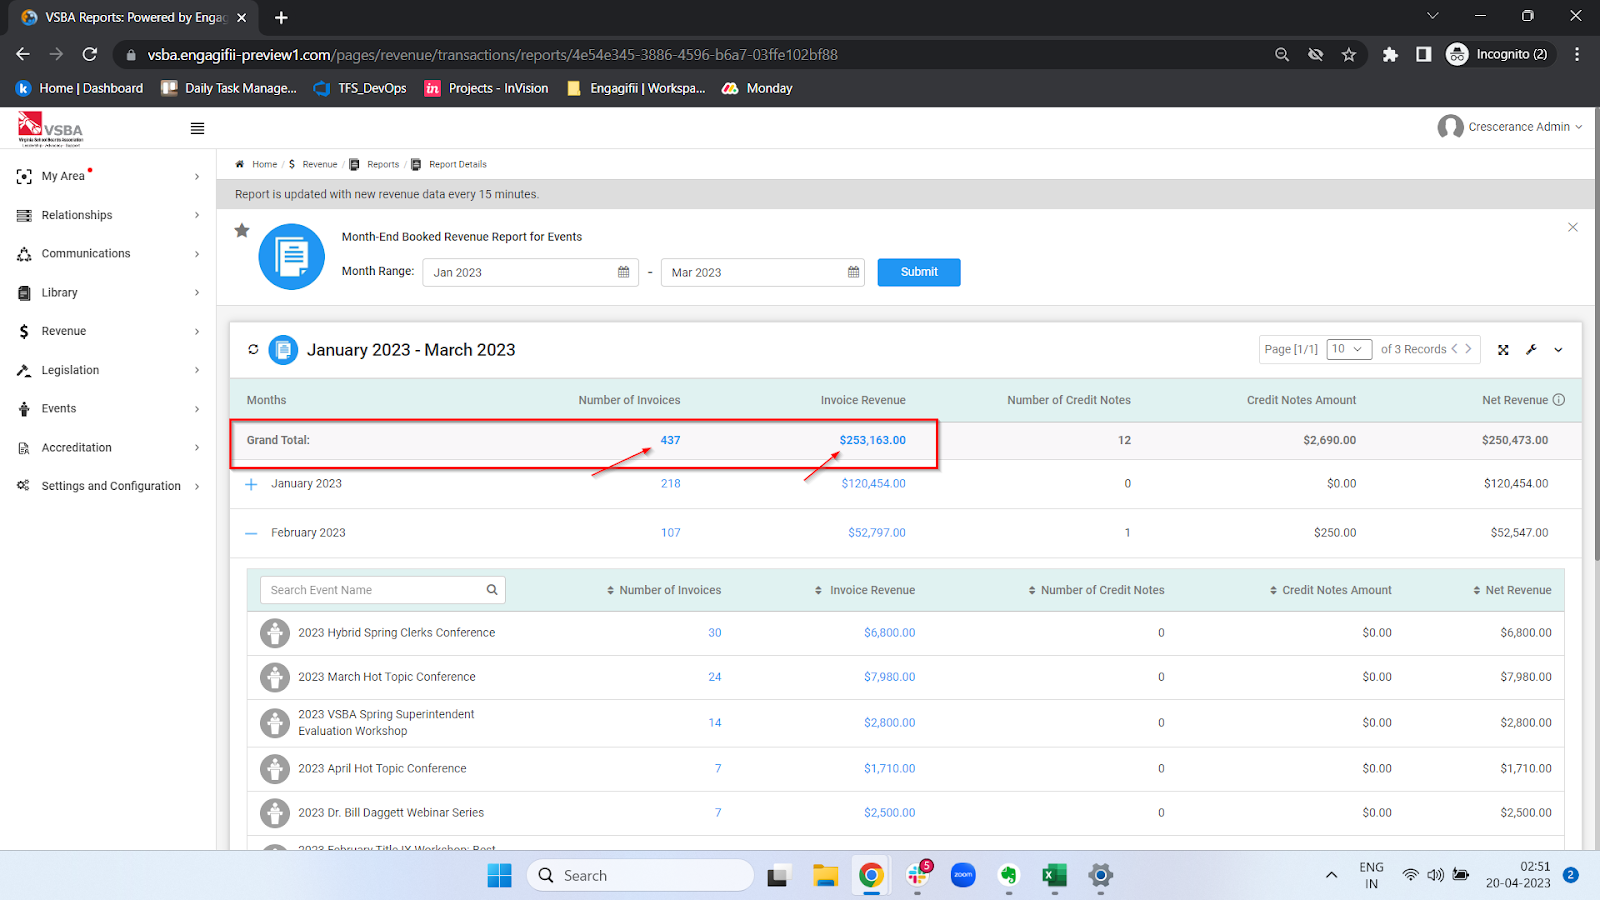Open the Settings and Configuration menu
Screen dimensions: 1600x900
coord(111,485)
